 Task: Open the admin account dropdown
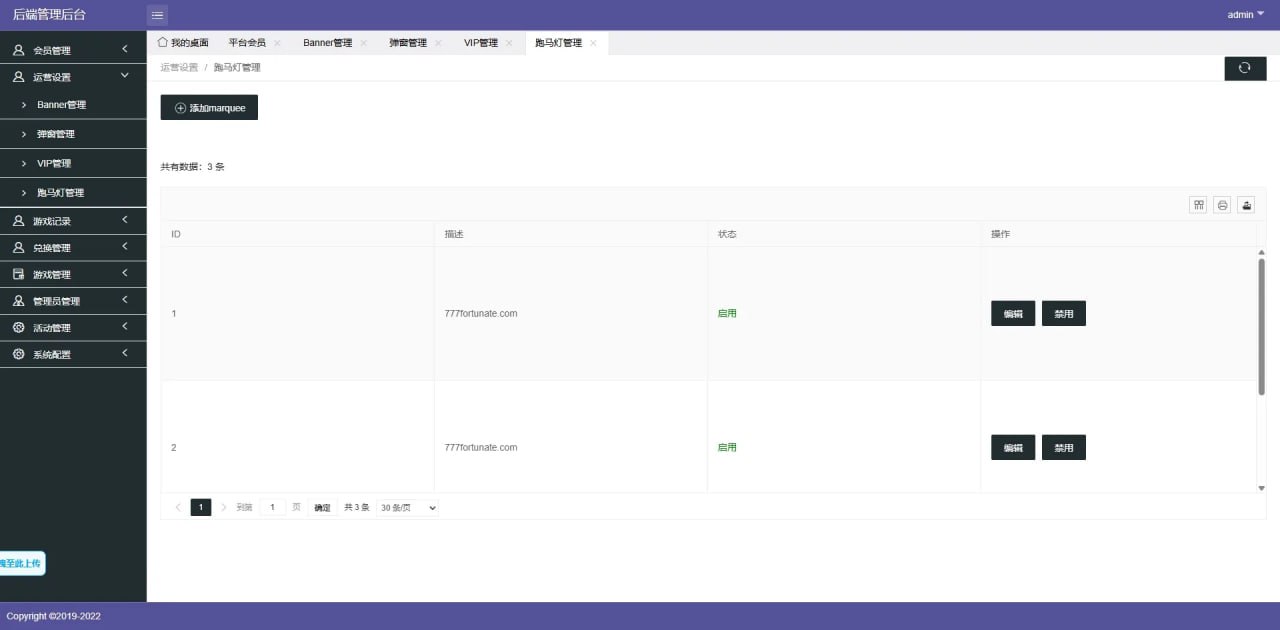click(x=1243, y=14)
